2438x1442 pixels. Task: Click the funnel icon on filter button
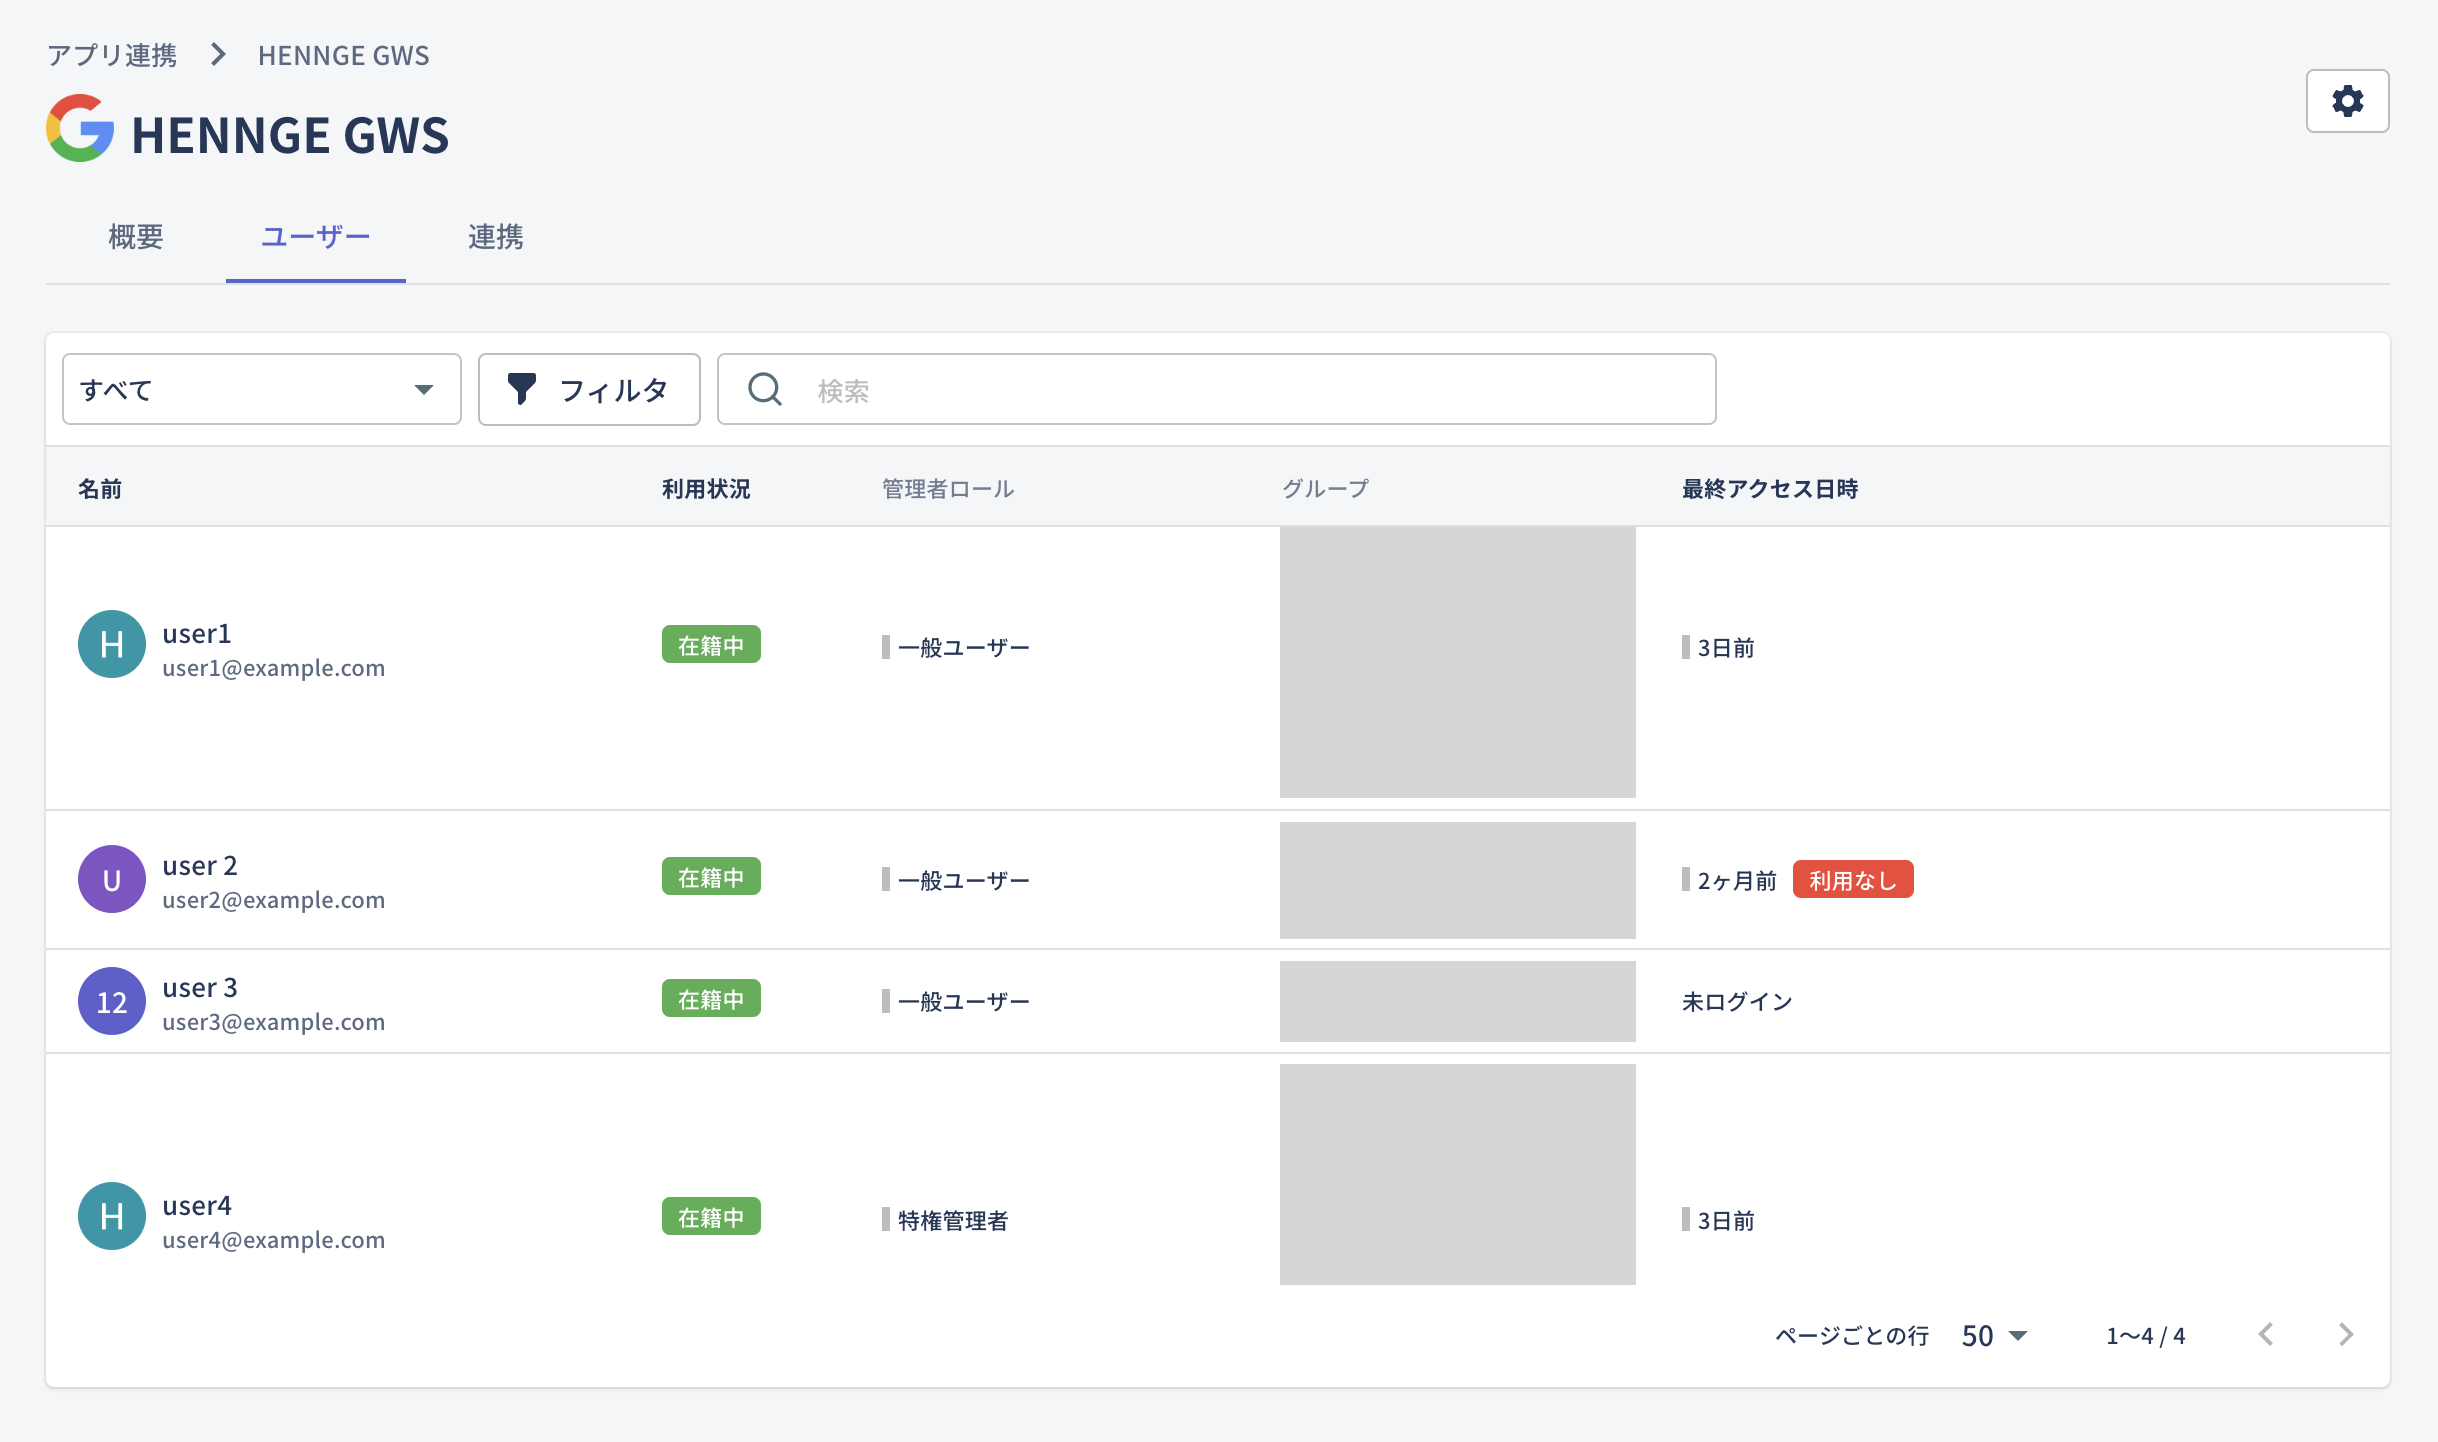point(521,389)
